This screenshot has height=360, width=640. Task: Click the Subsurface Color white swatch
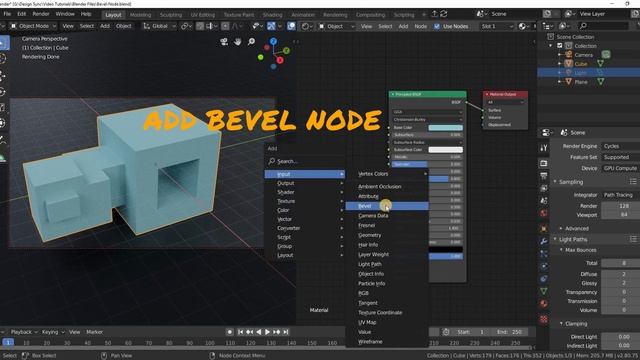[x=445, y=150]
